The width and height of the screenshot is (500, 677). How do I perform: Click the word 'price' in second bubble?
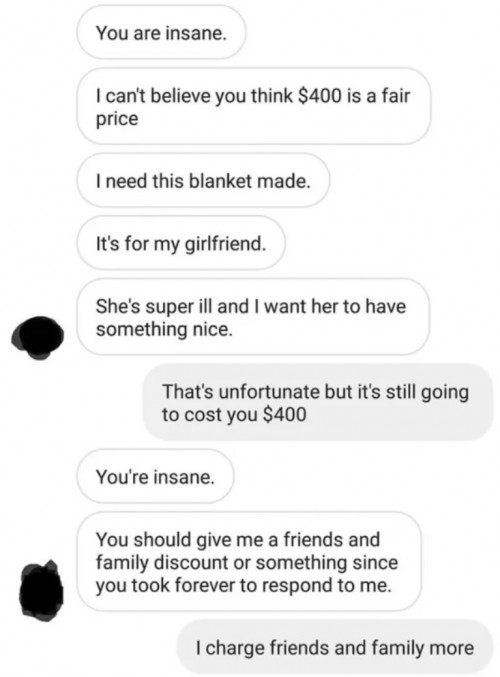point(117,120)
